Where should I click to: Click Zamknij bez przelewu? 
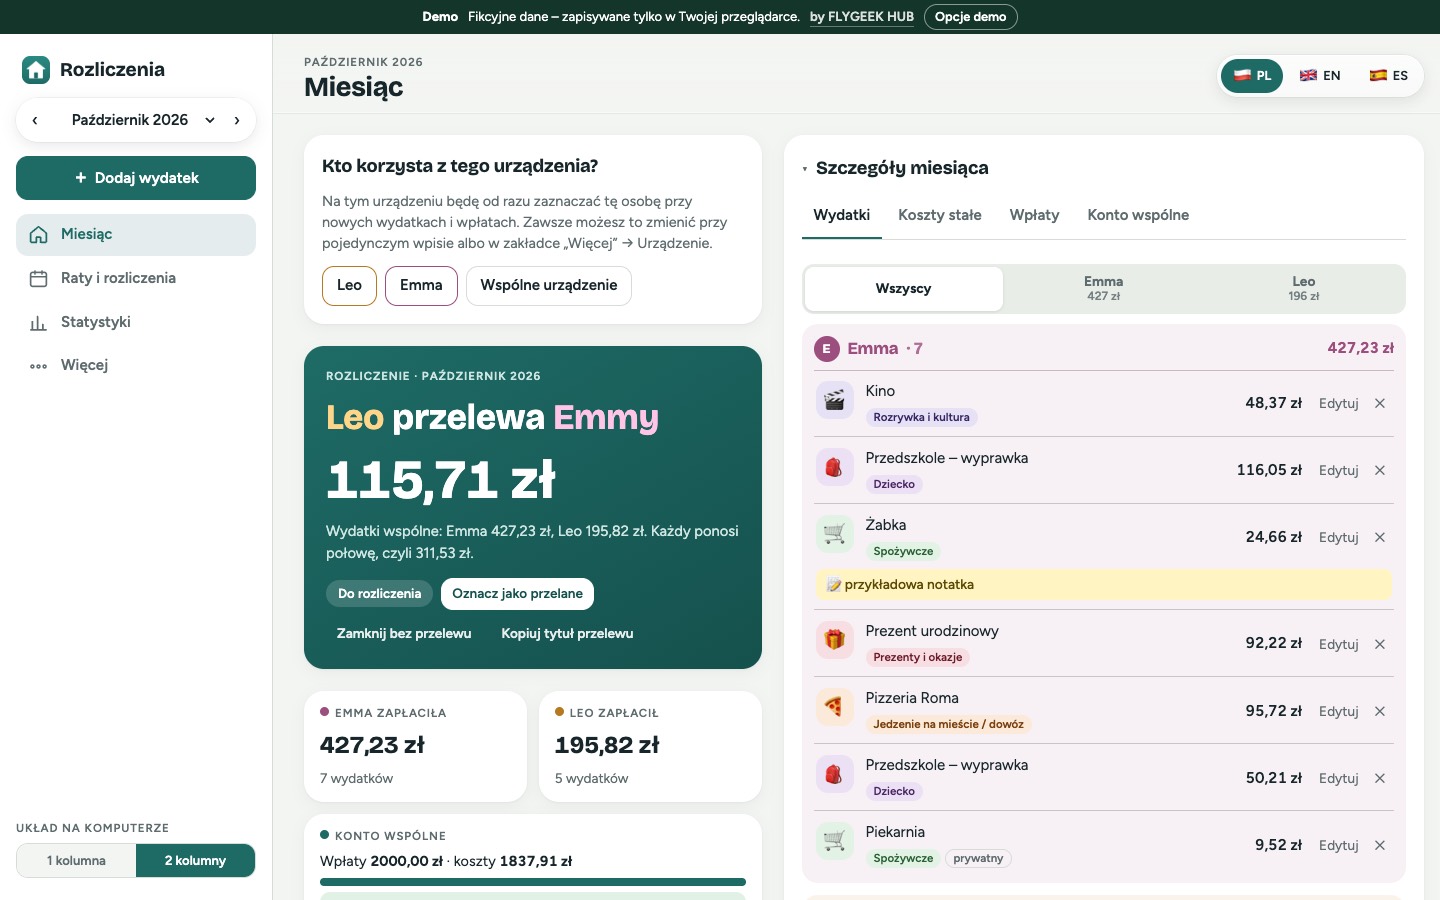tap(404, 634)
